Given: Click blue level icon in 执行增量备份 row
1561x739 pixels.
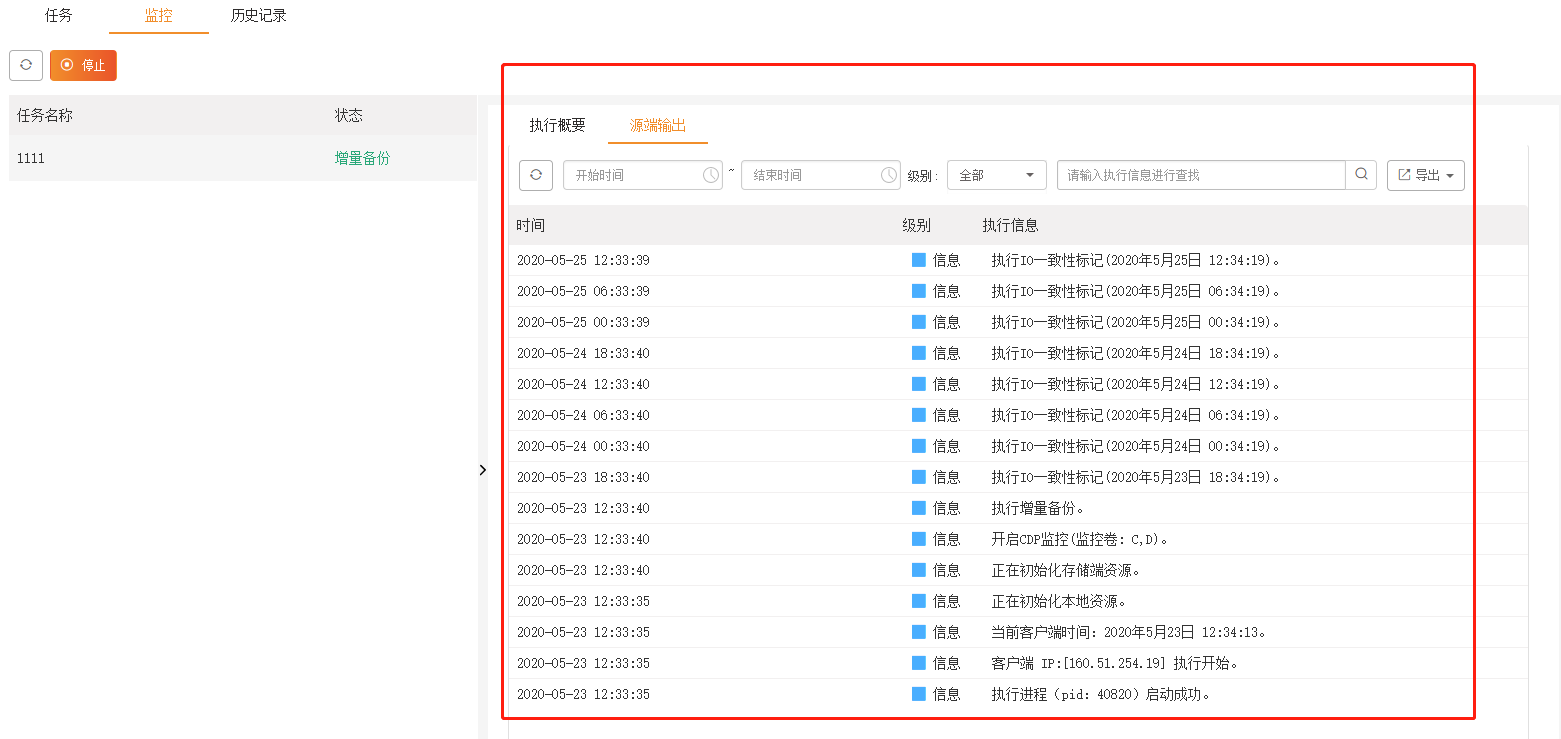Looking at the screenshot, I should click(918, 508).
